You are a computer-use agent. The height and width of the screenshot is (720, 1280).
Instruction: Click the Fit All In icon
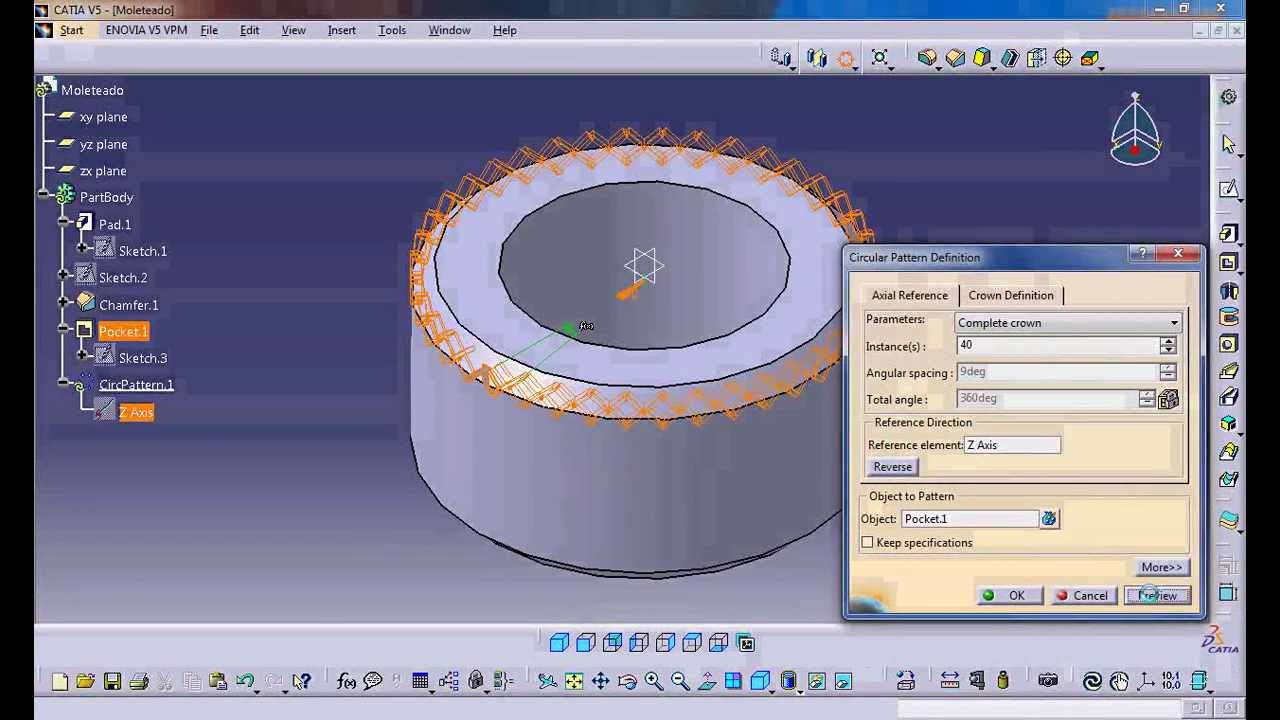coord(573,682)
